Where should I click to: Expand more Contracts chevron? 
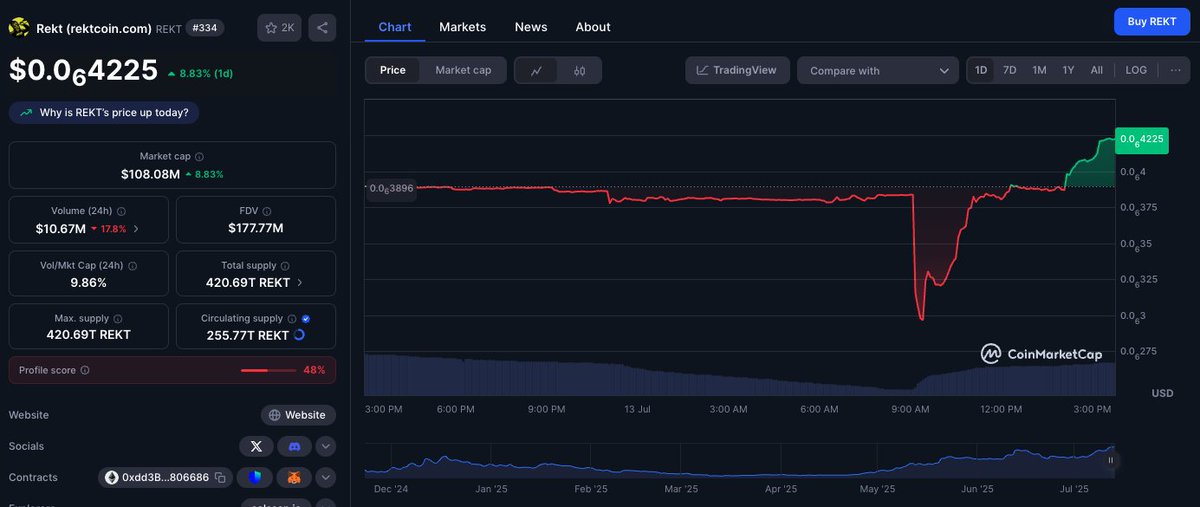325,478
